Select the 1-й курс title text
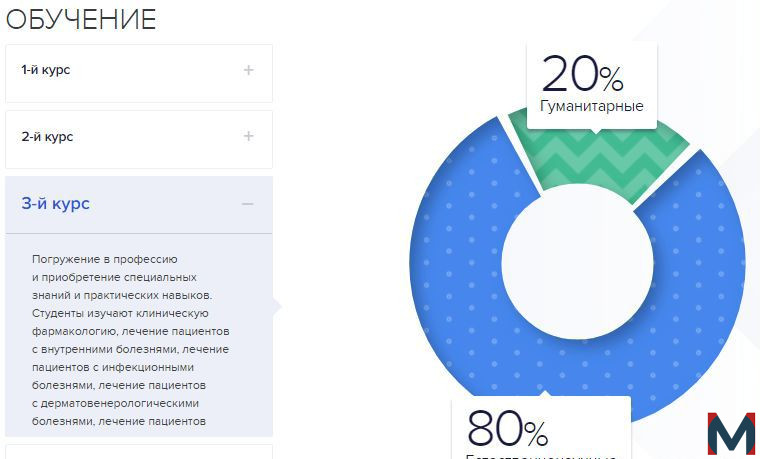760x459 pixels. (46, 70)
